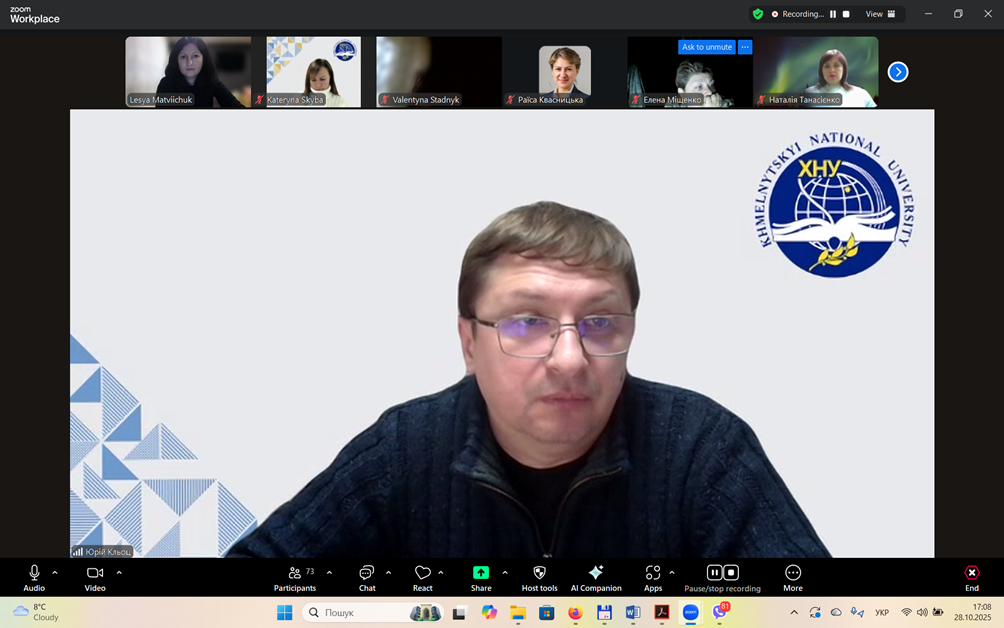This screenshot has height=628, width=1004.
Task: Show next participants with arrow
Action: [x=898, y=72]
